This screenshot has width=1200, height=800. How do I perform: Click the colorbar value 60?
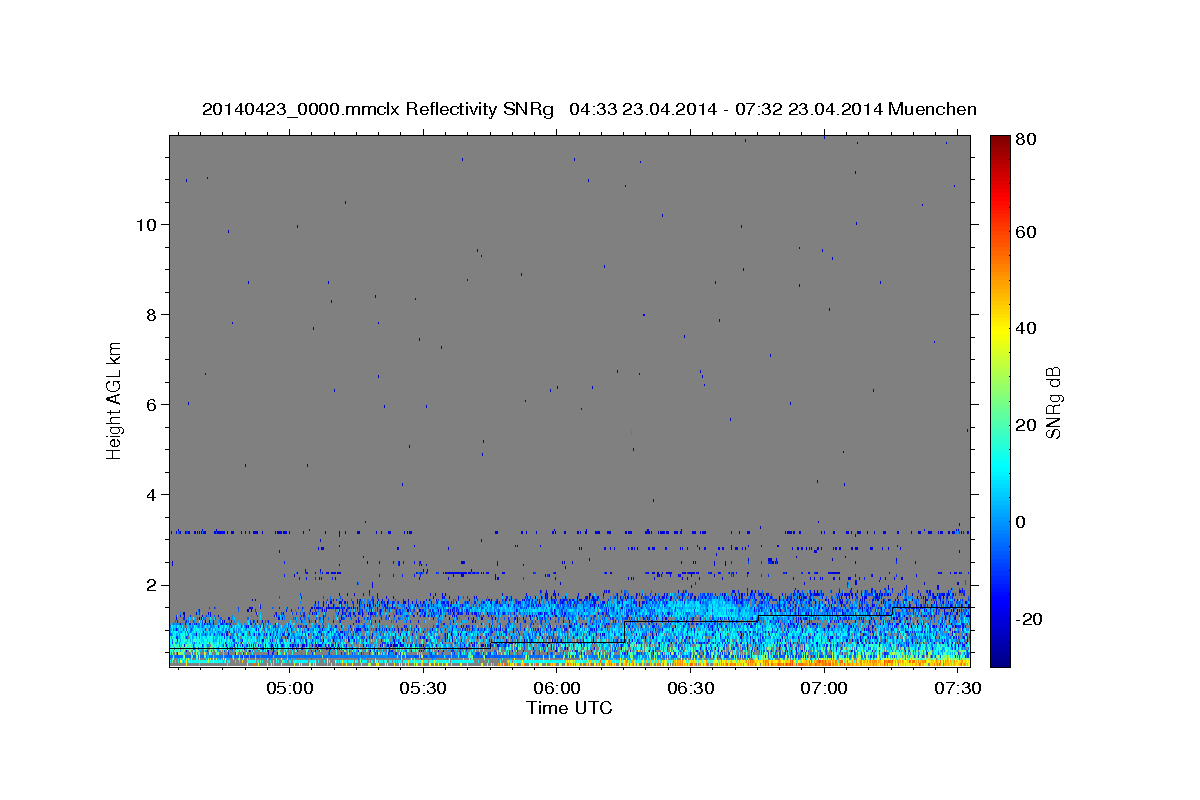coord(1025,232)
